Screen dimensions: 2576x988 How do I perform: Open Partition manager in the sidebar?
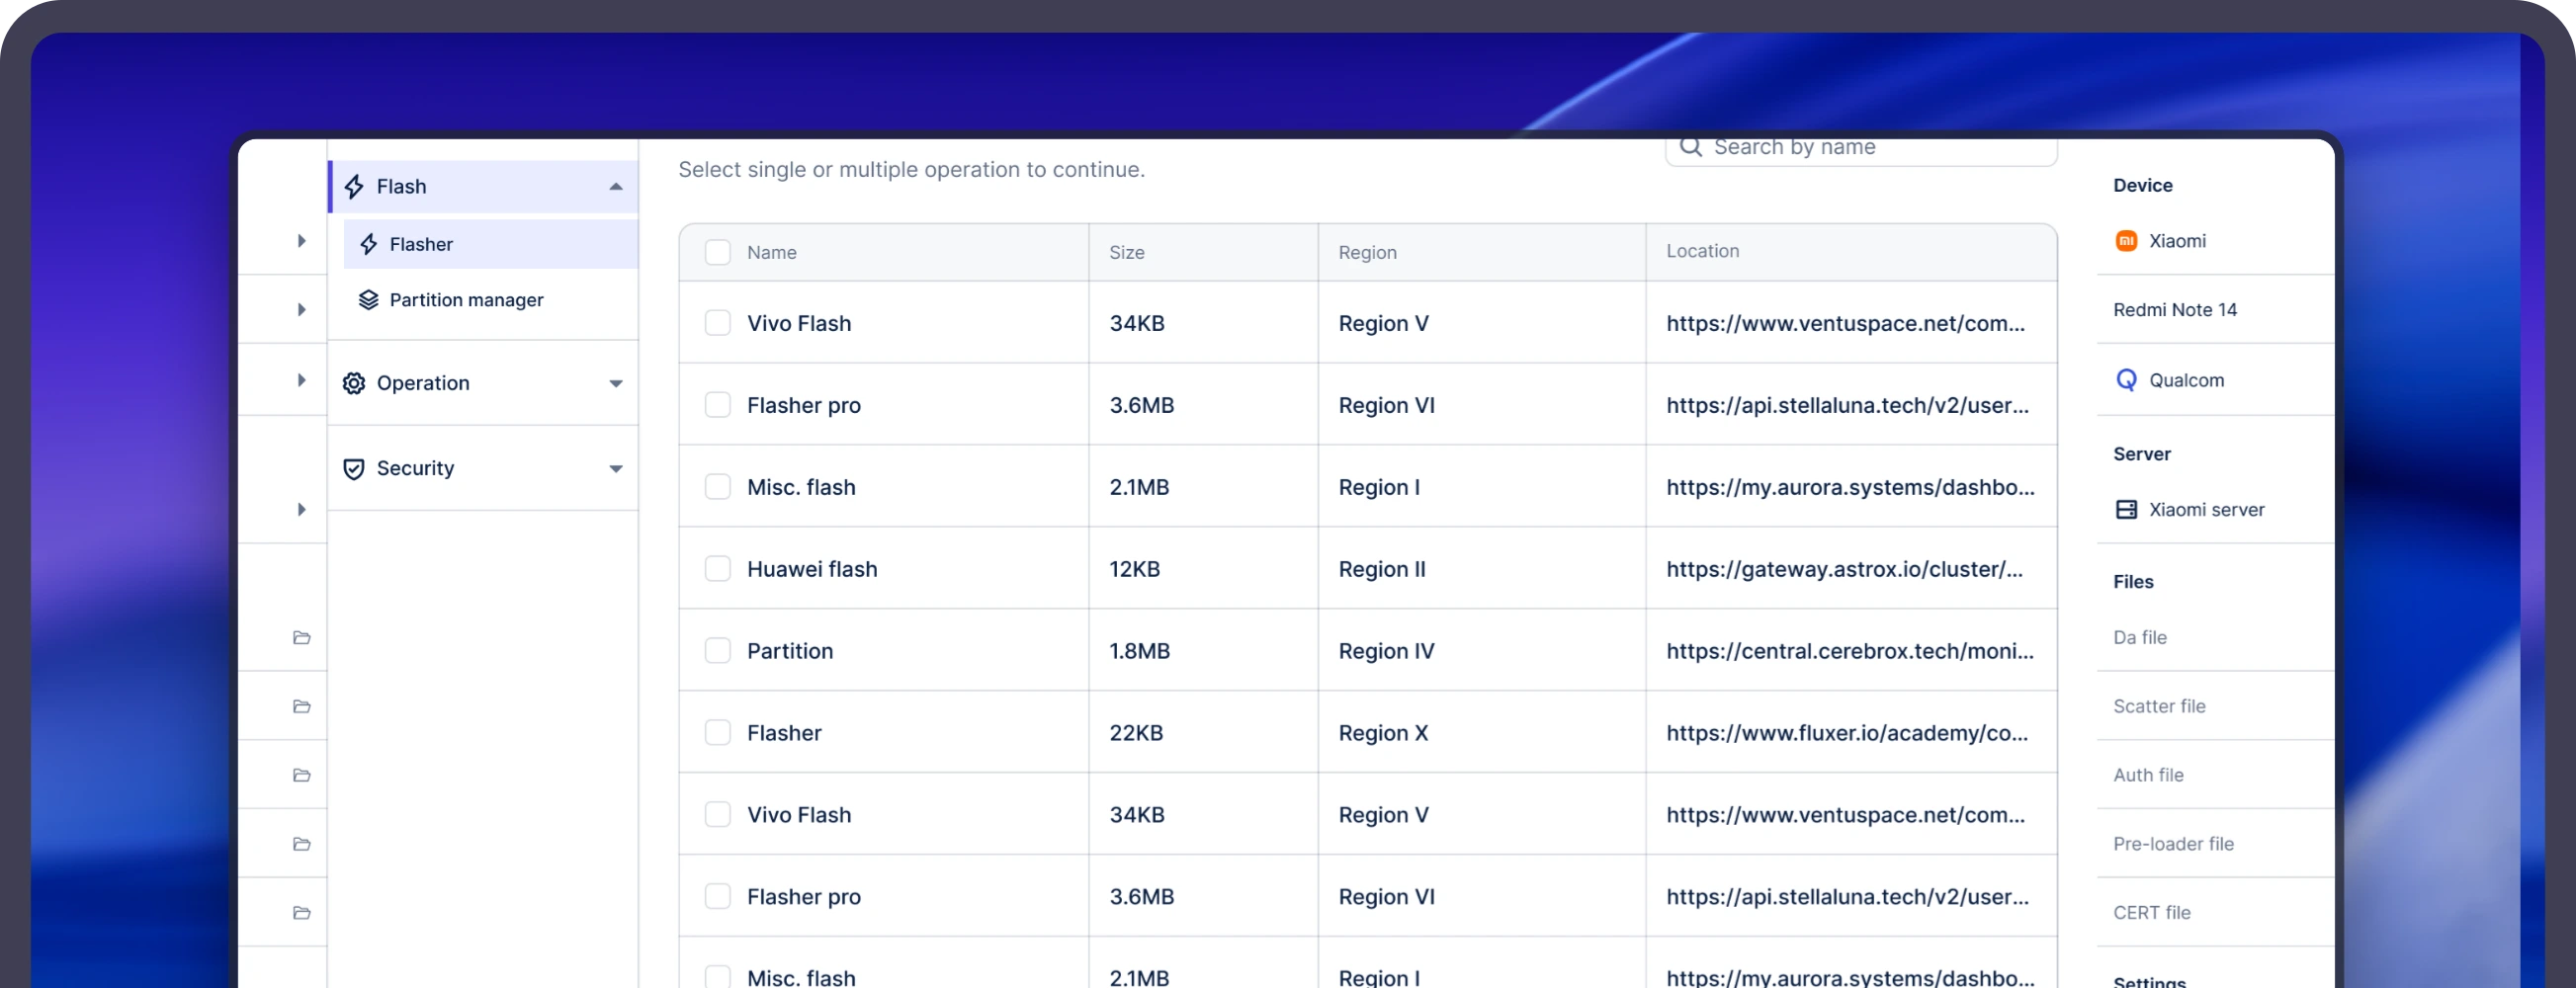(x=491, y=300)
